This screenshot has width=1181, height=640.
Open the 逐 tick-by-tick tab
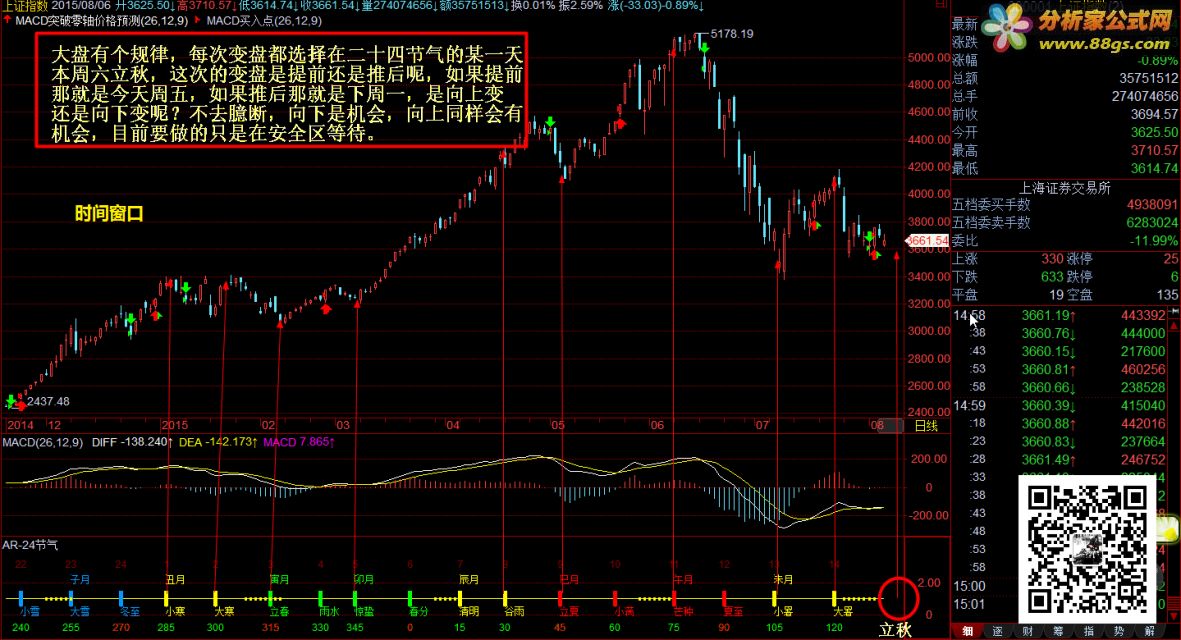[x=997, y=631]
